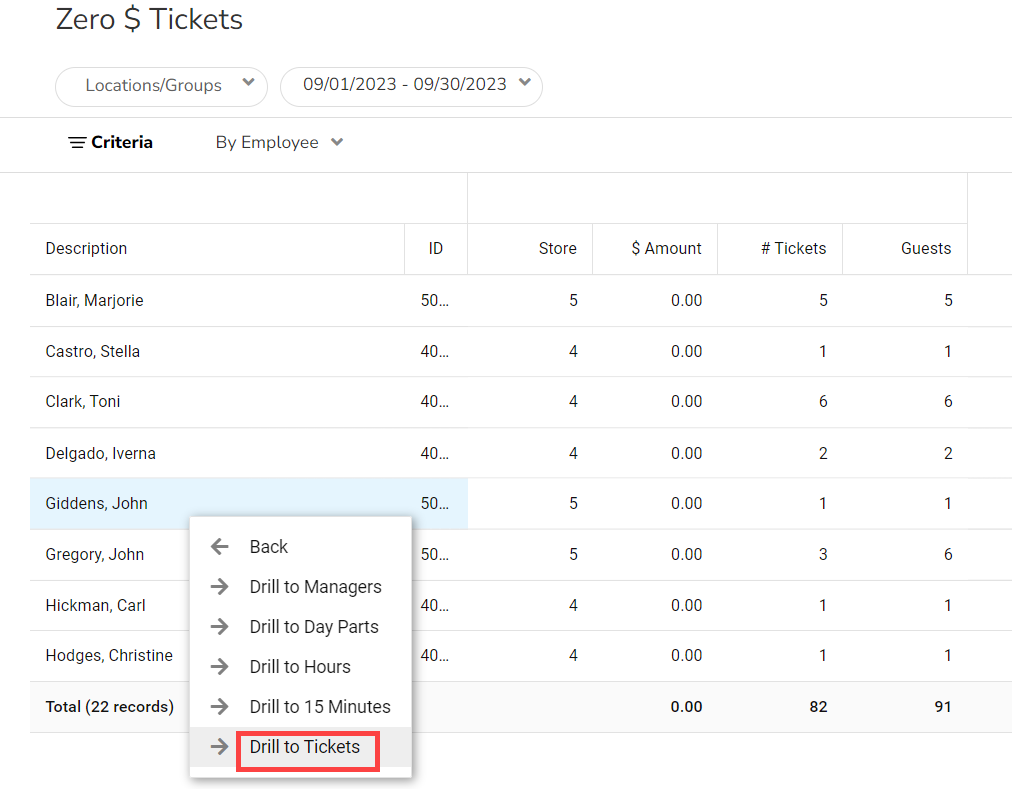Sort by the Description column header
The width and height of the screenshot is (1012, 789).
pos(87,249)
